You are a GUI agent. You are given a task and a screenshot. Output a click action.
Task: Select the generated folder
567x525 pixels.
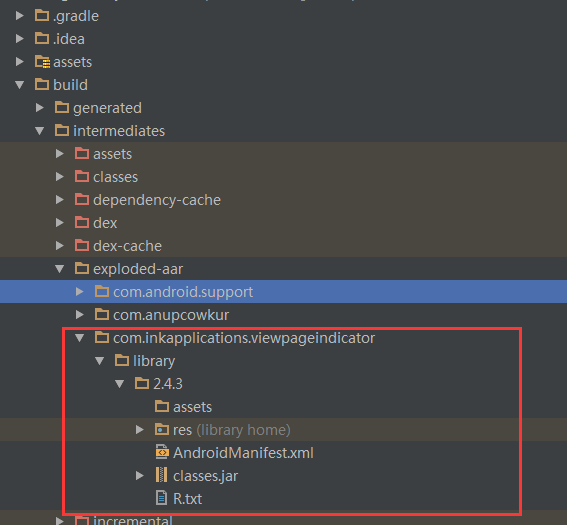(x=107, y=108)
